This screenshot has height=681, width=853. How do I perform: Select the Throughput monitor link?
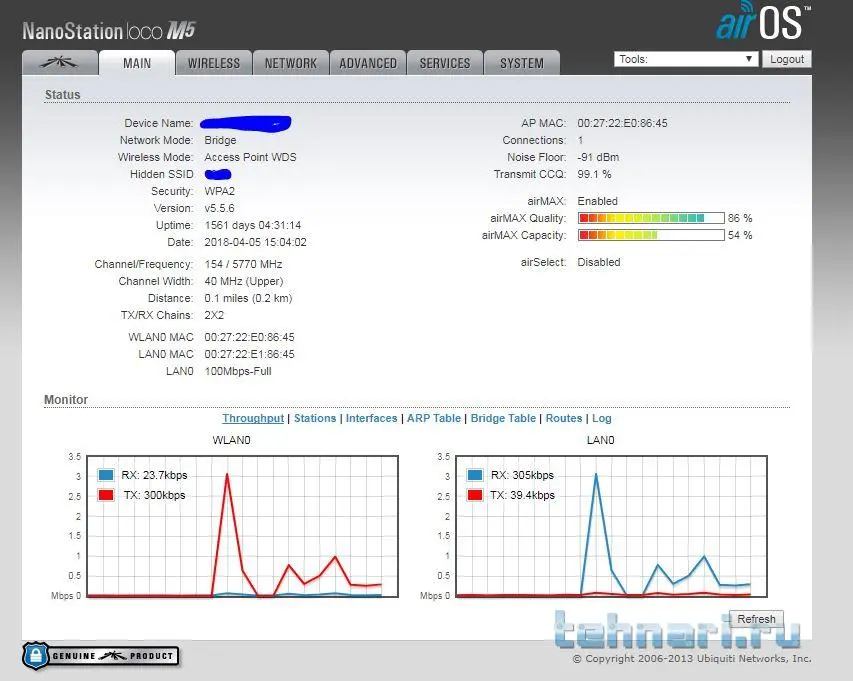pos(253,418)
